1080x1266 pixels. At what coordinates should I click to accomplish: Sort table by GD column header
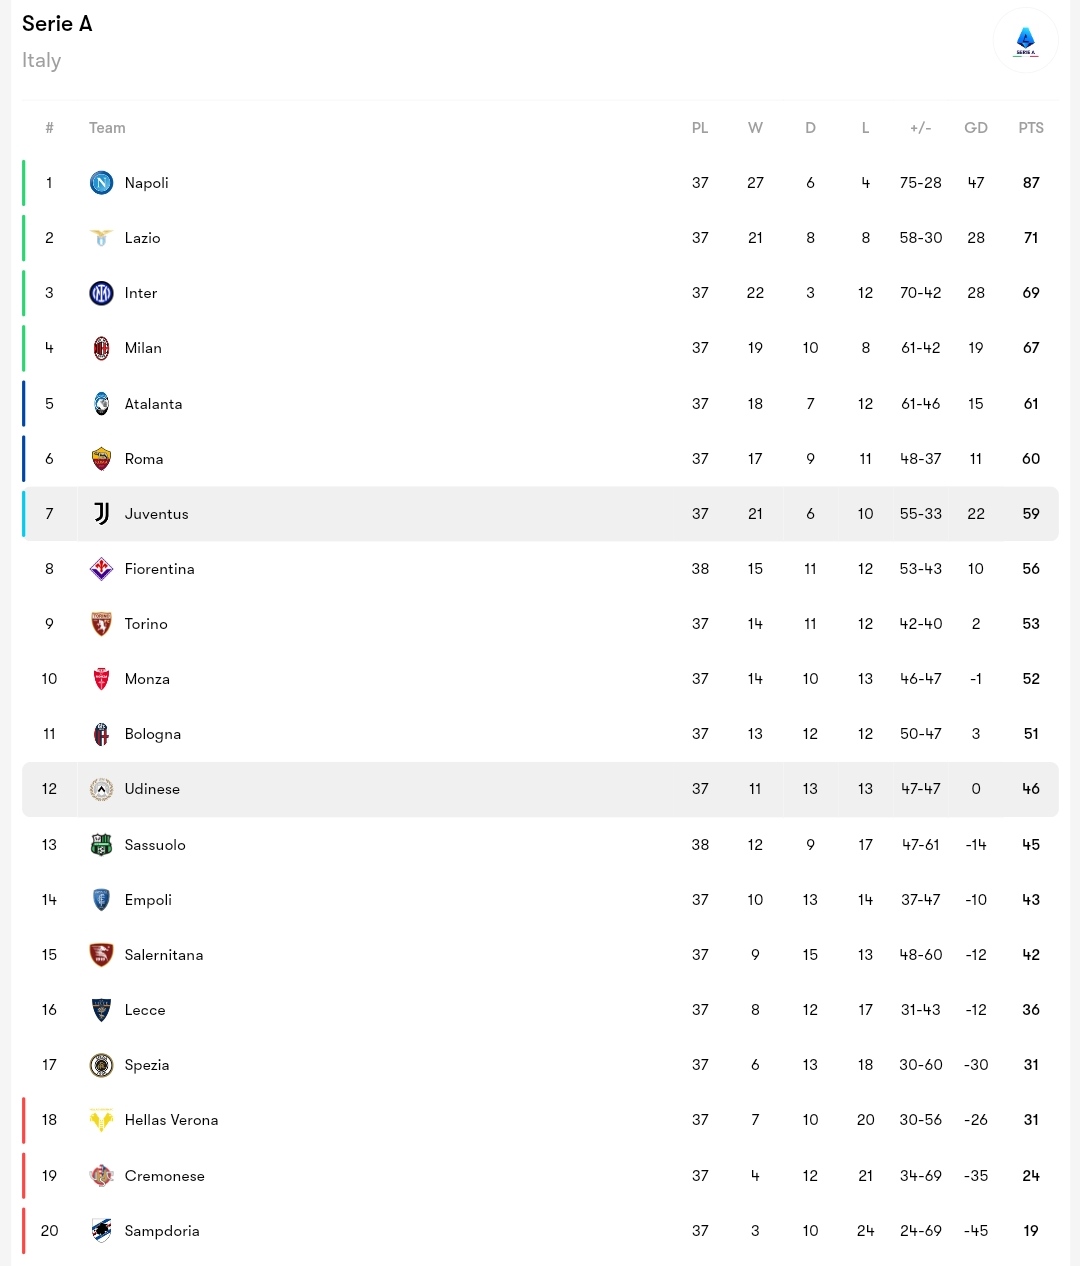point(976,128)
